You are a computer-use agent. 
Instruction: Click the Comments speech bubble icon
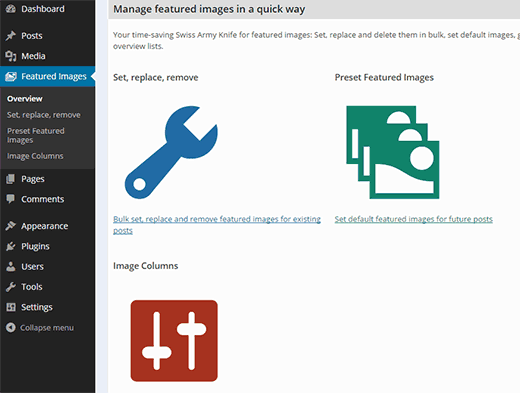click(11, 199)
